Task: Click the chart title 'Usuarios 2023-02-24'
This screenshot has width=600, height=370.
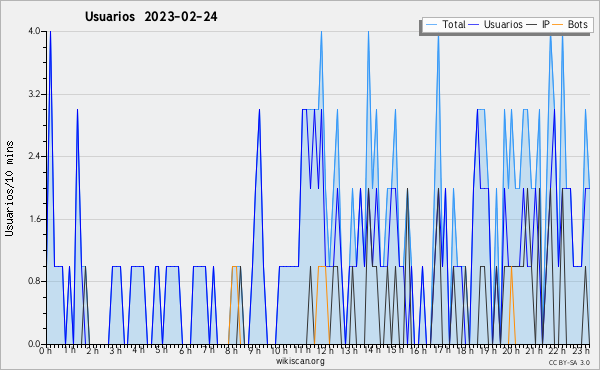Action: 151,17
